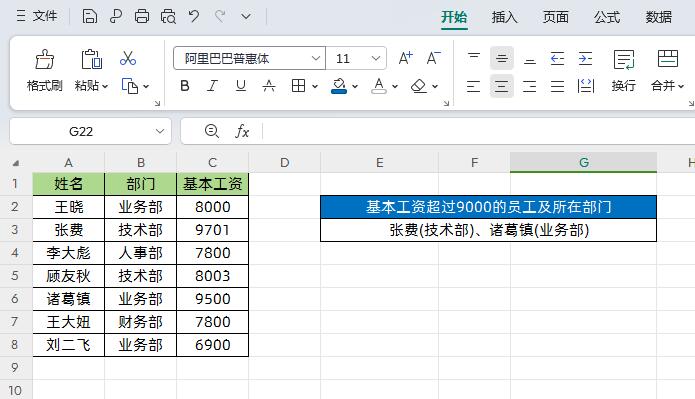
Task: Click the justify alignment icon
Action: click(558, 86)
